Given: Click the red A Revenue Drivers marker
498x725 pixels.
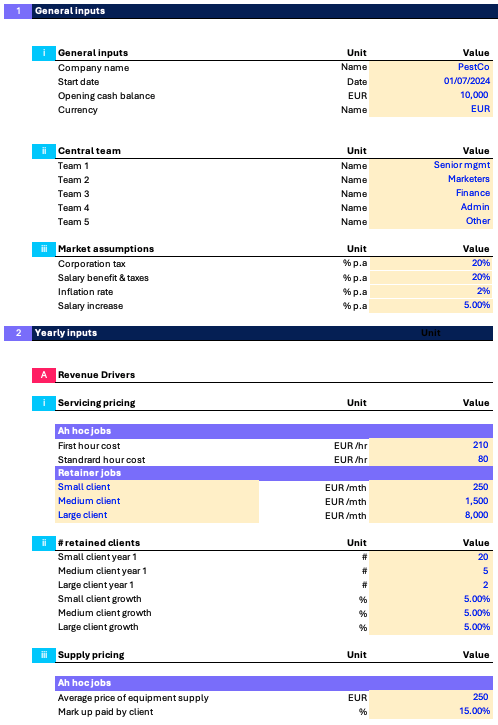Looking at the screenshot, I should coord(43,375).
